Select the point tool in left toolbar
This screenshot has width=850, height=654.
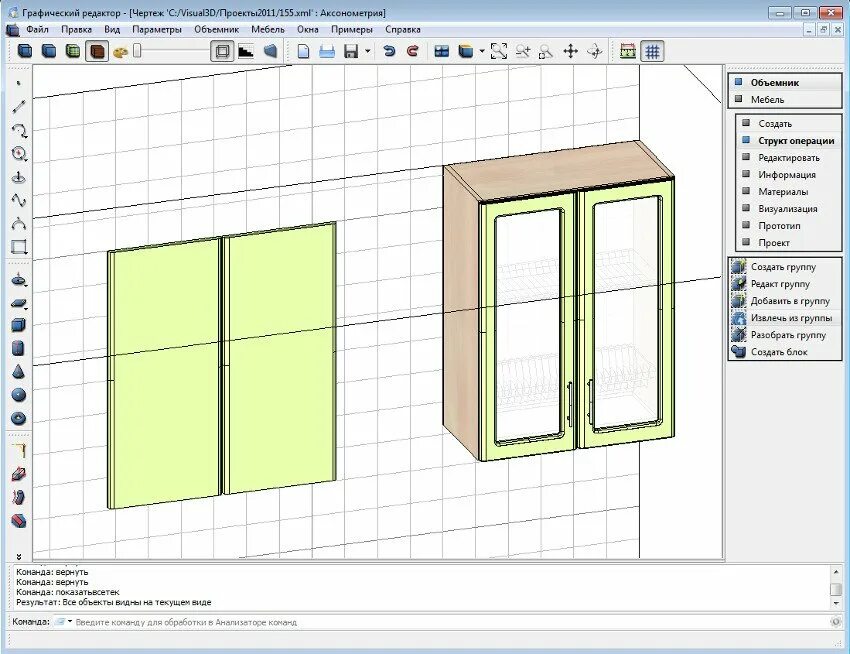pyautogui.click(x=19, y=83)
